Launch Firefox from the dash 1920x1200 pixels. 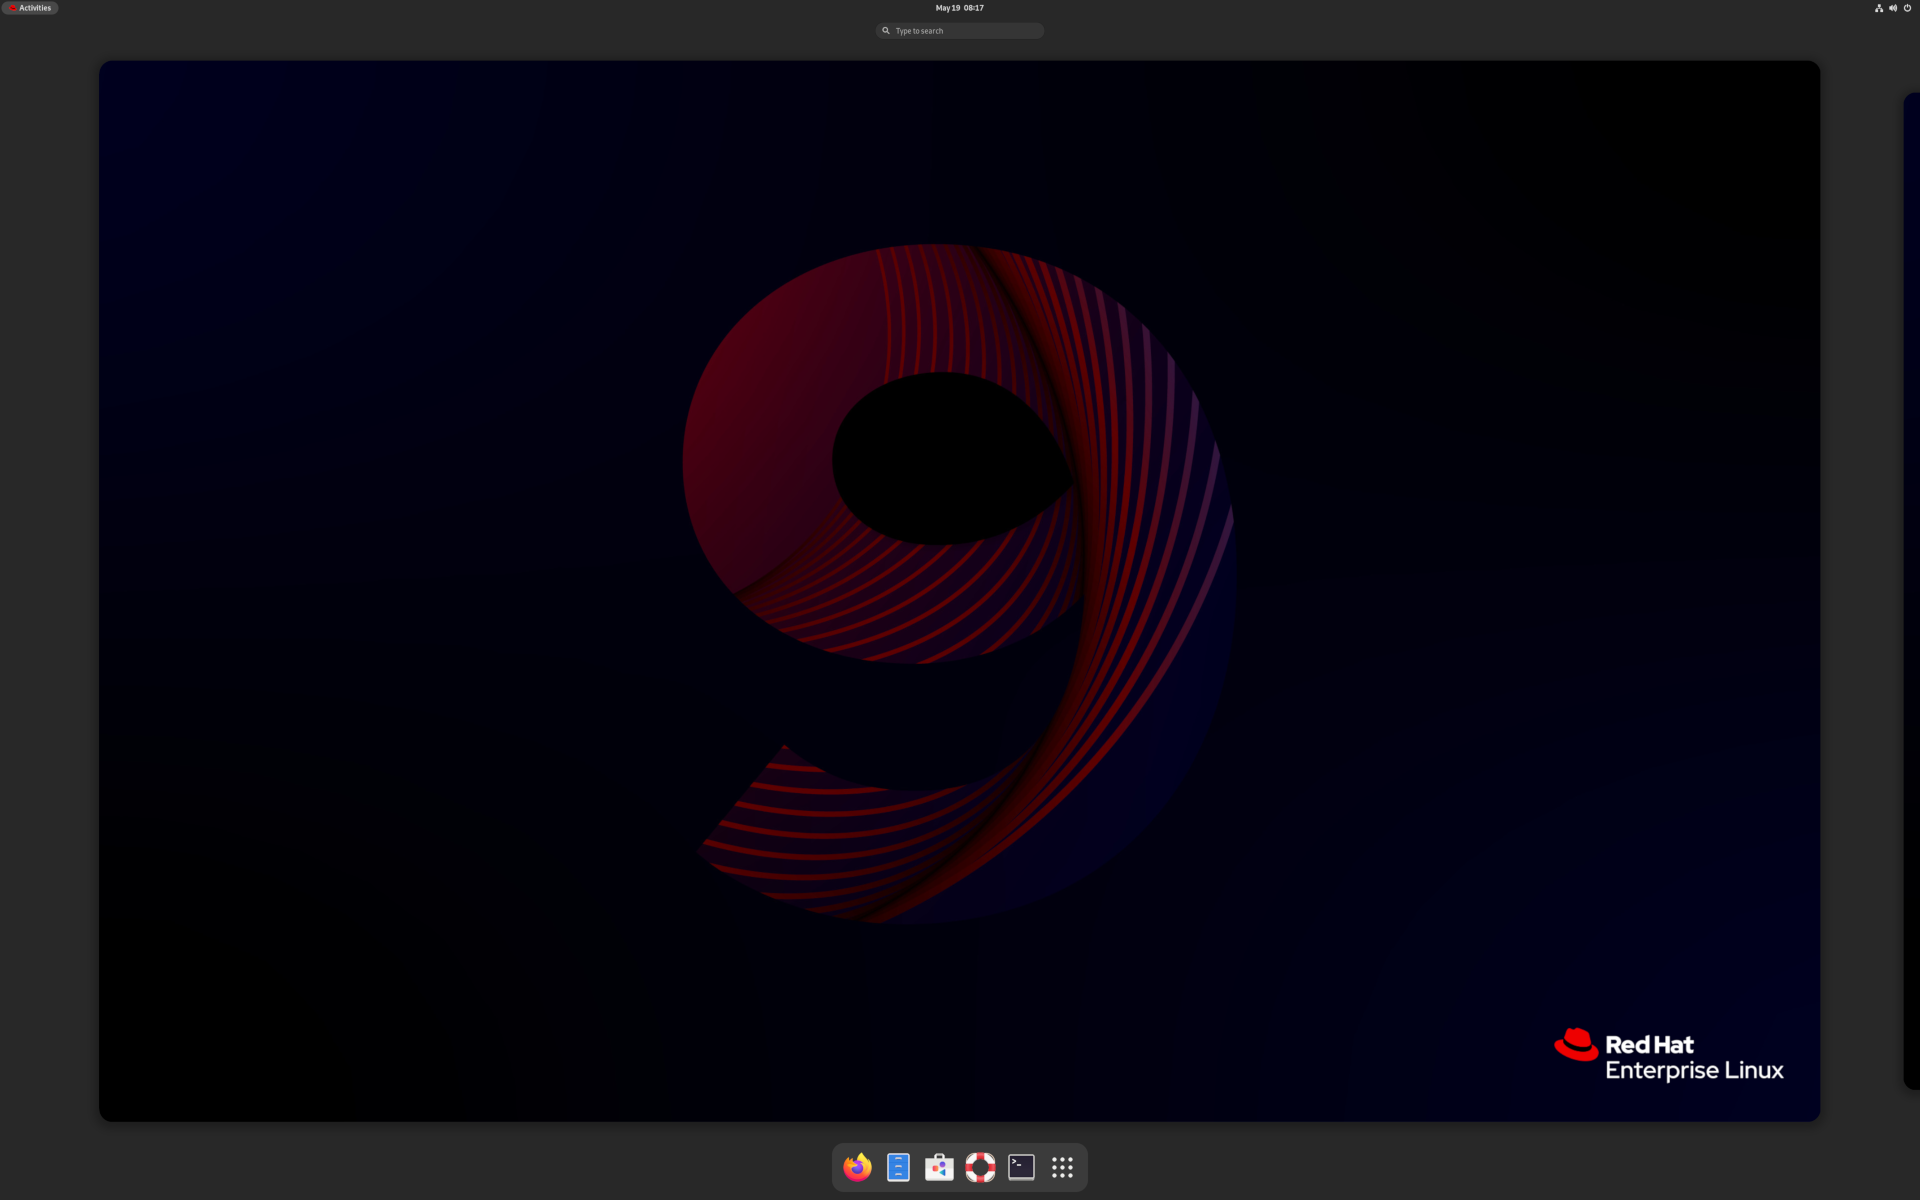[x=857, y=1167]
